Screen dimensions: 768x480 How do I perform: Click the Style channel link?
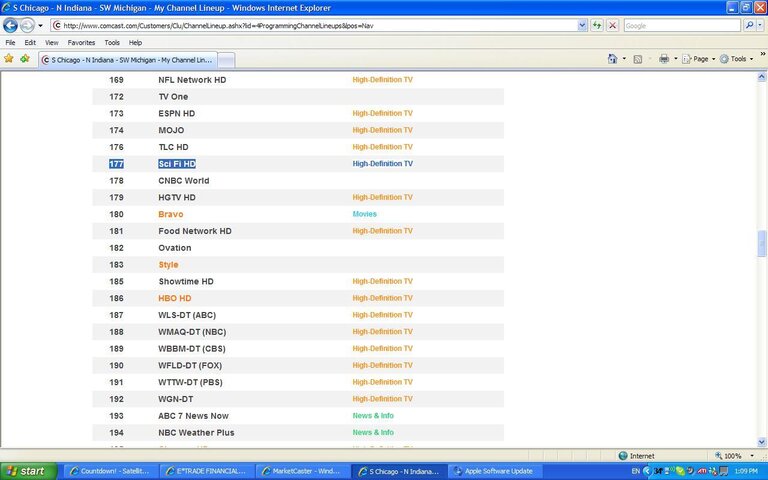click(x=168, y=264)
